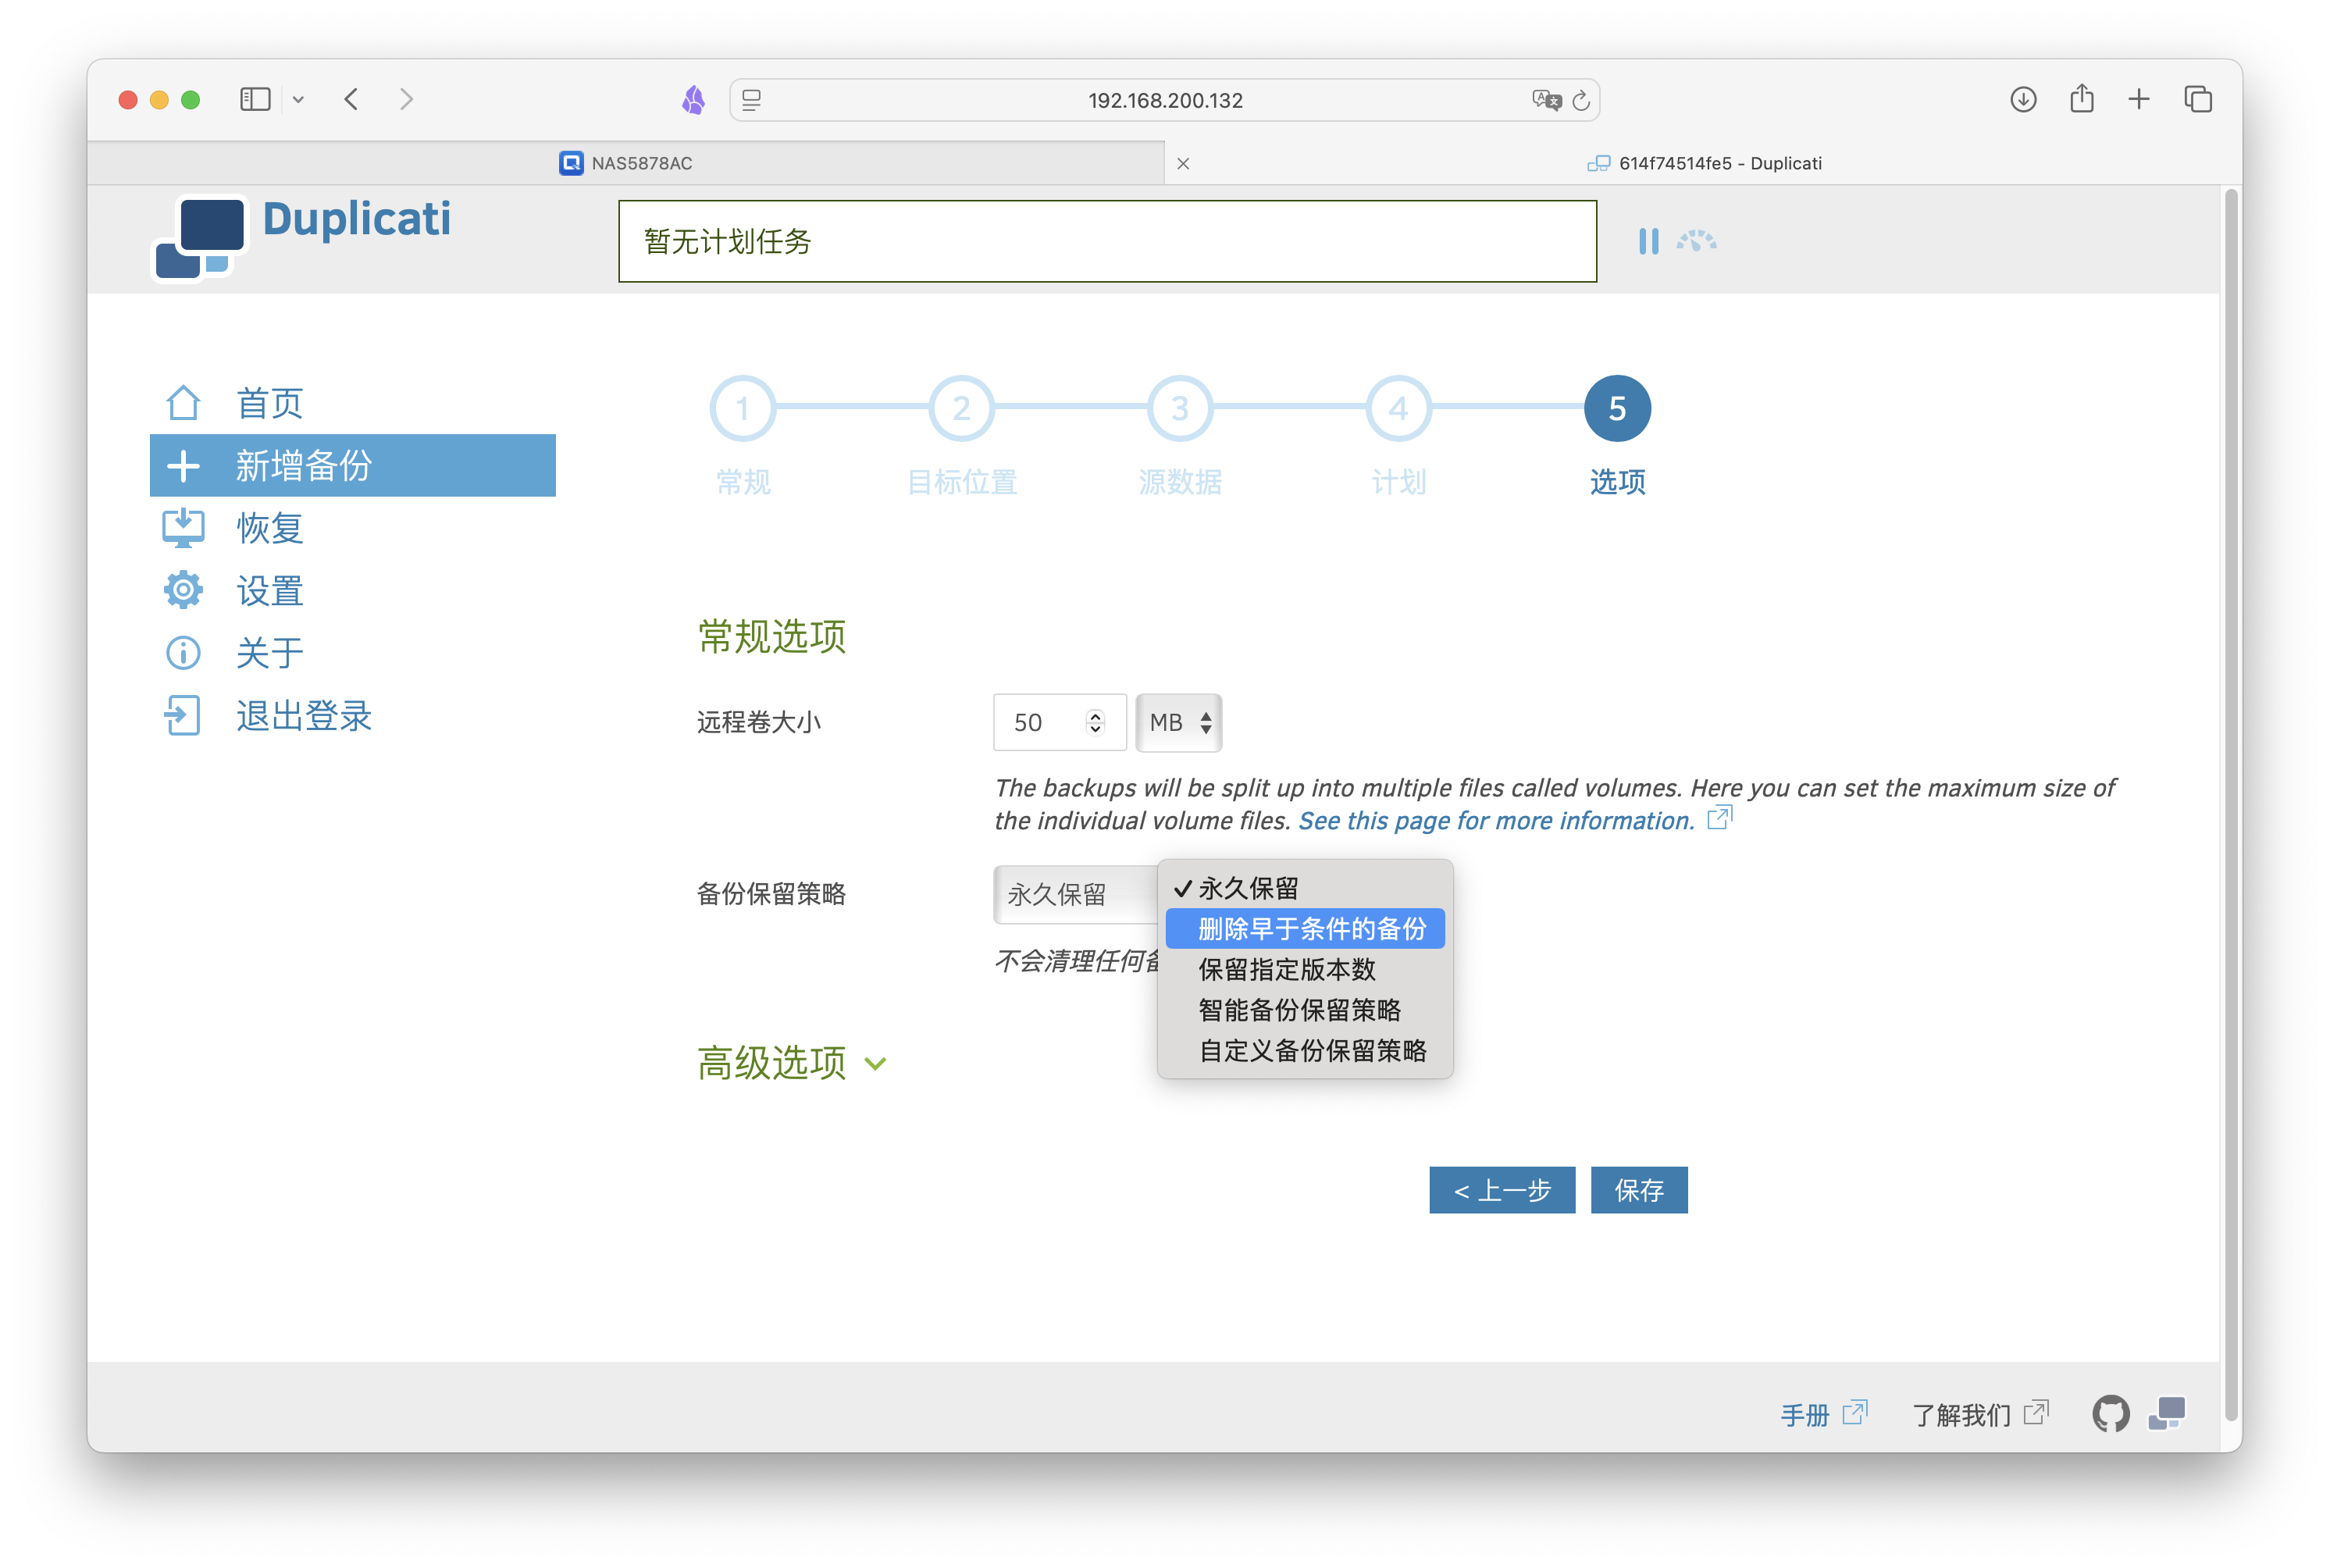Click the address bar showing 192.168.200.132
The width and height of the screenshot is (2330, 1568).
point(1164,100)
